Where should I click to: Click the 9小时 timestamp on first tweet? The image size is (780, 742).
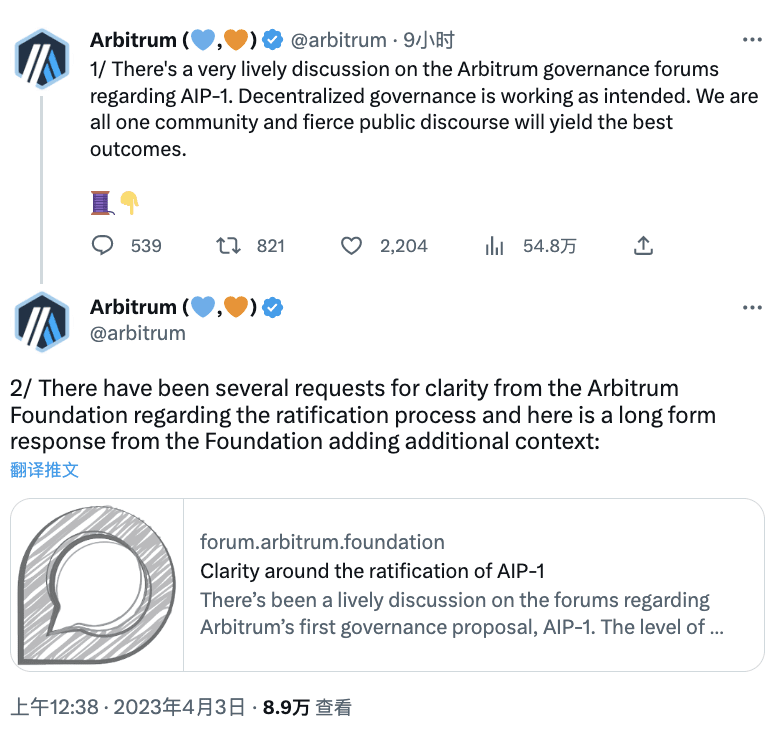pyautogui.click(x=429, y=40)
